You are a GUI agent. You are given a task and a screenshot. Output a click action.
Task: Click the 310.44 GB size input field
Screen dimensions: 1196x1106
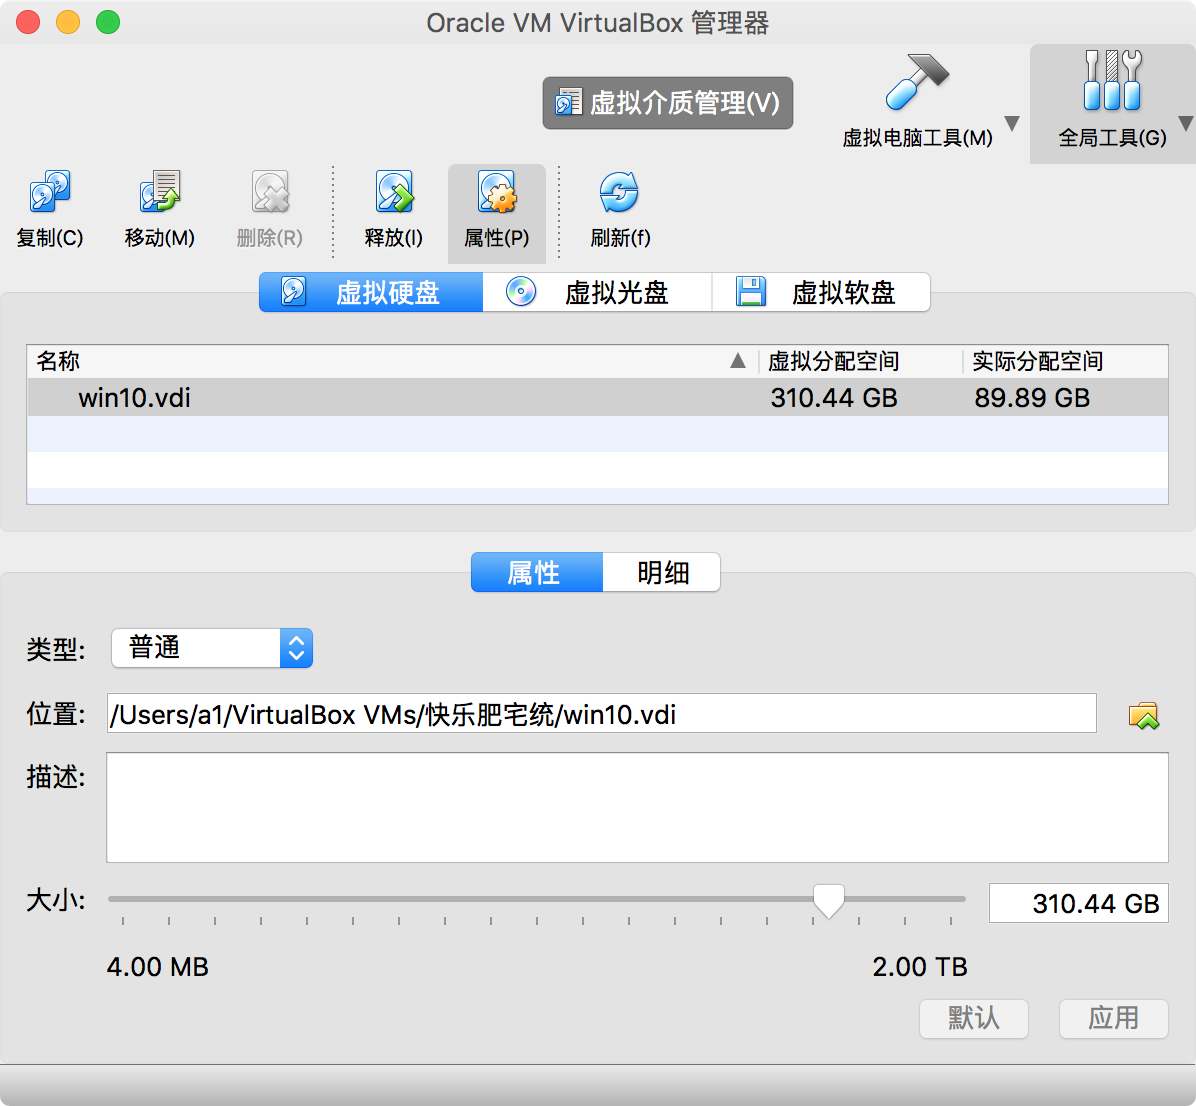point(1079,903)
